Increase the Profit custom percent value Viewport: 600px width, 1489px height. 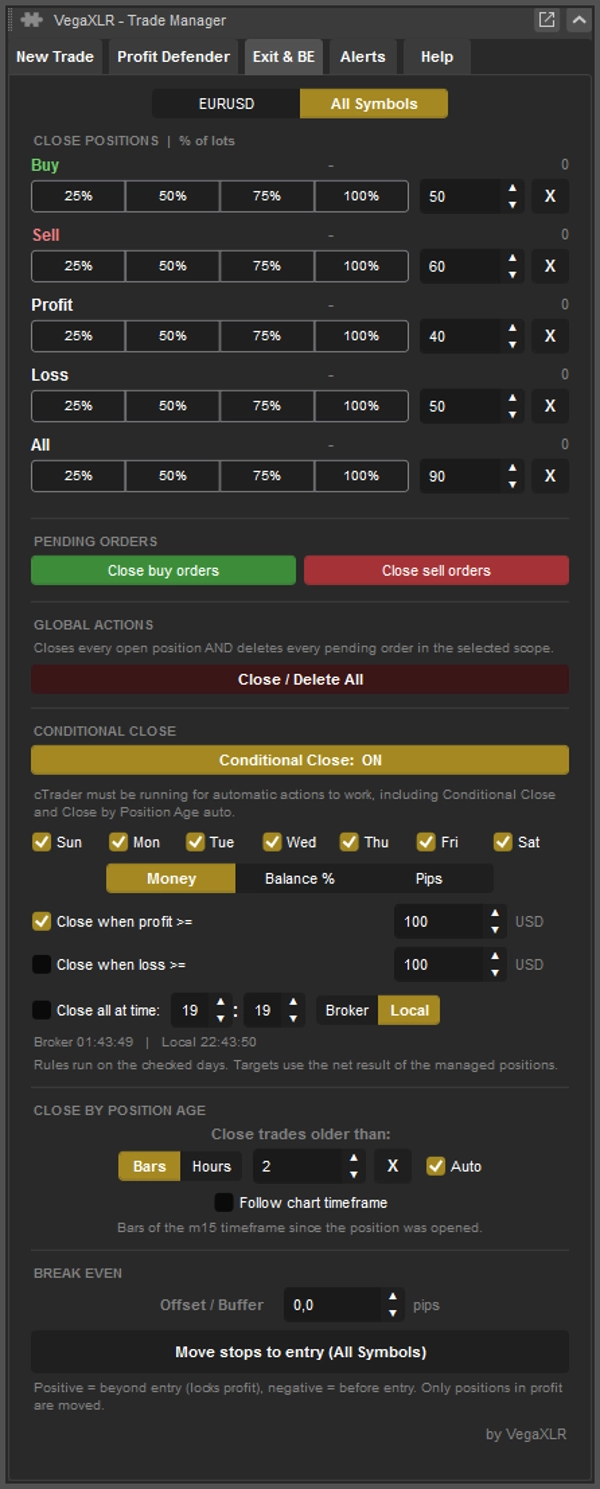click(x=512, y=328)
